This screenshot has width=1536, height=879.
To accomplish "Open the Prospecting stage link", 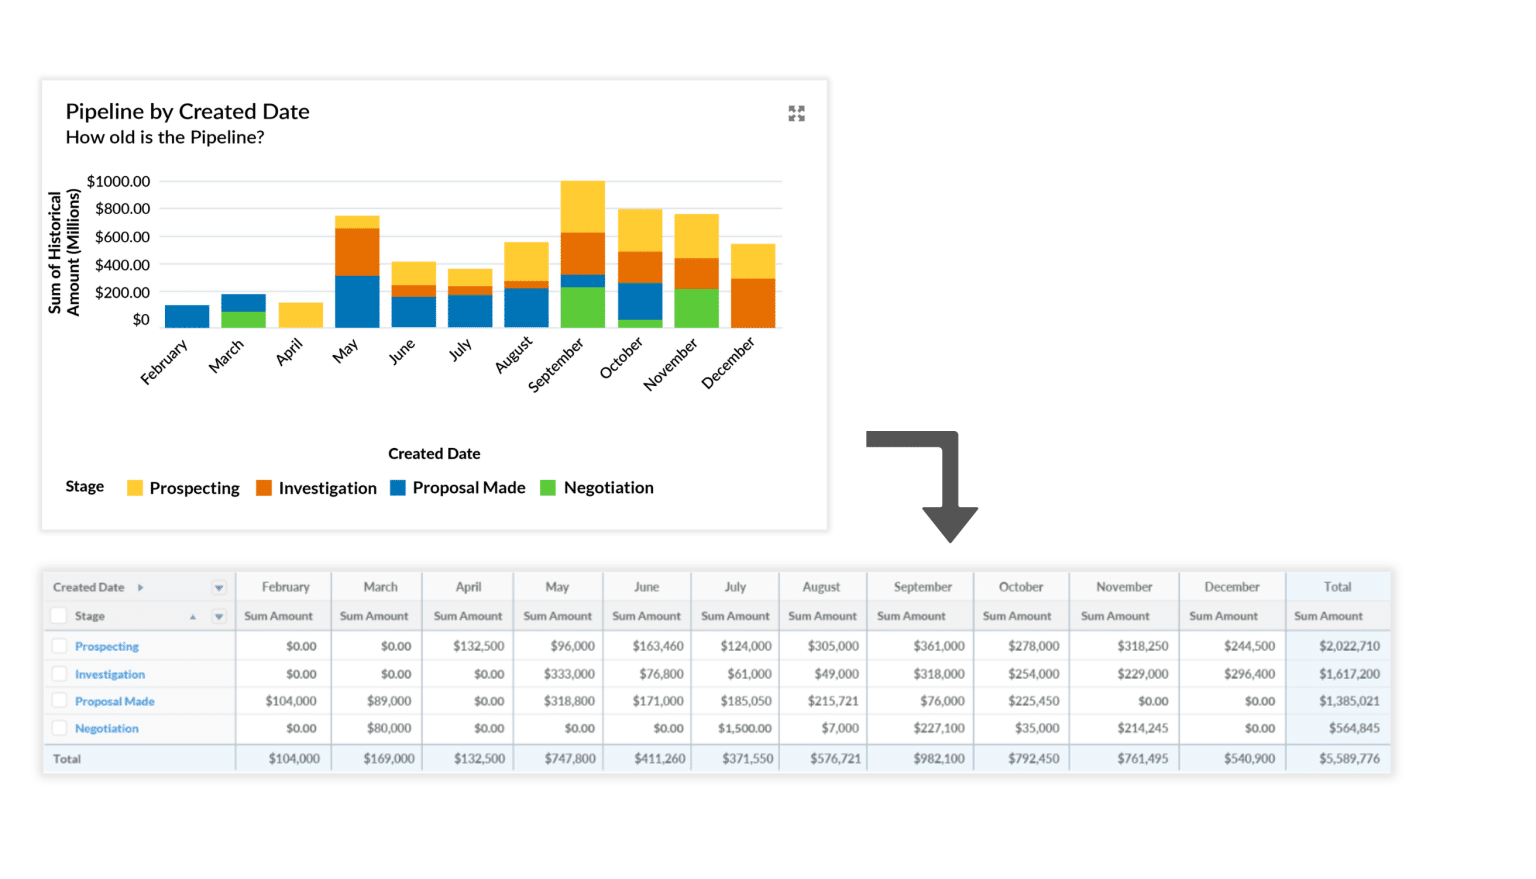I will (x=107, y=646).
